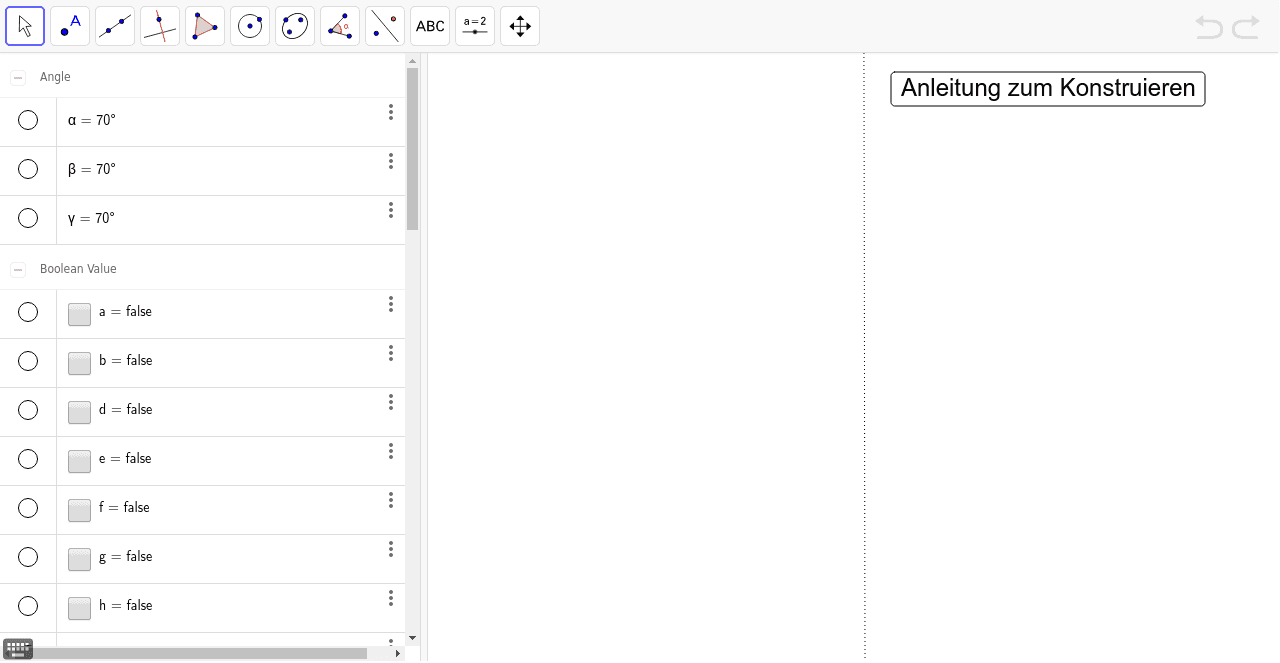The image size is (1280, 663).
Task: Collapse the Angle group
Action: [x=18, y=77]
